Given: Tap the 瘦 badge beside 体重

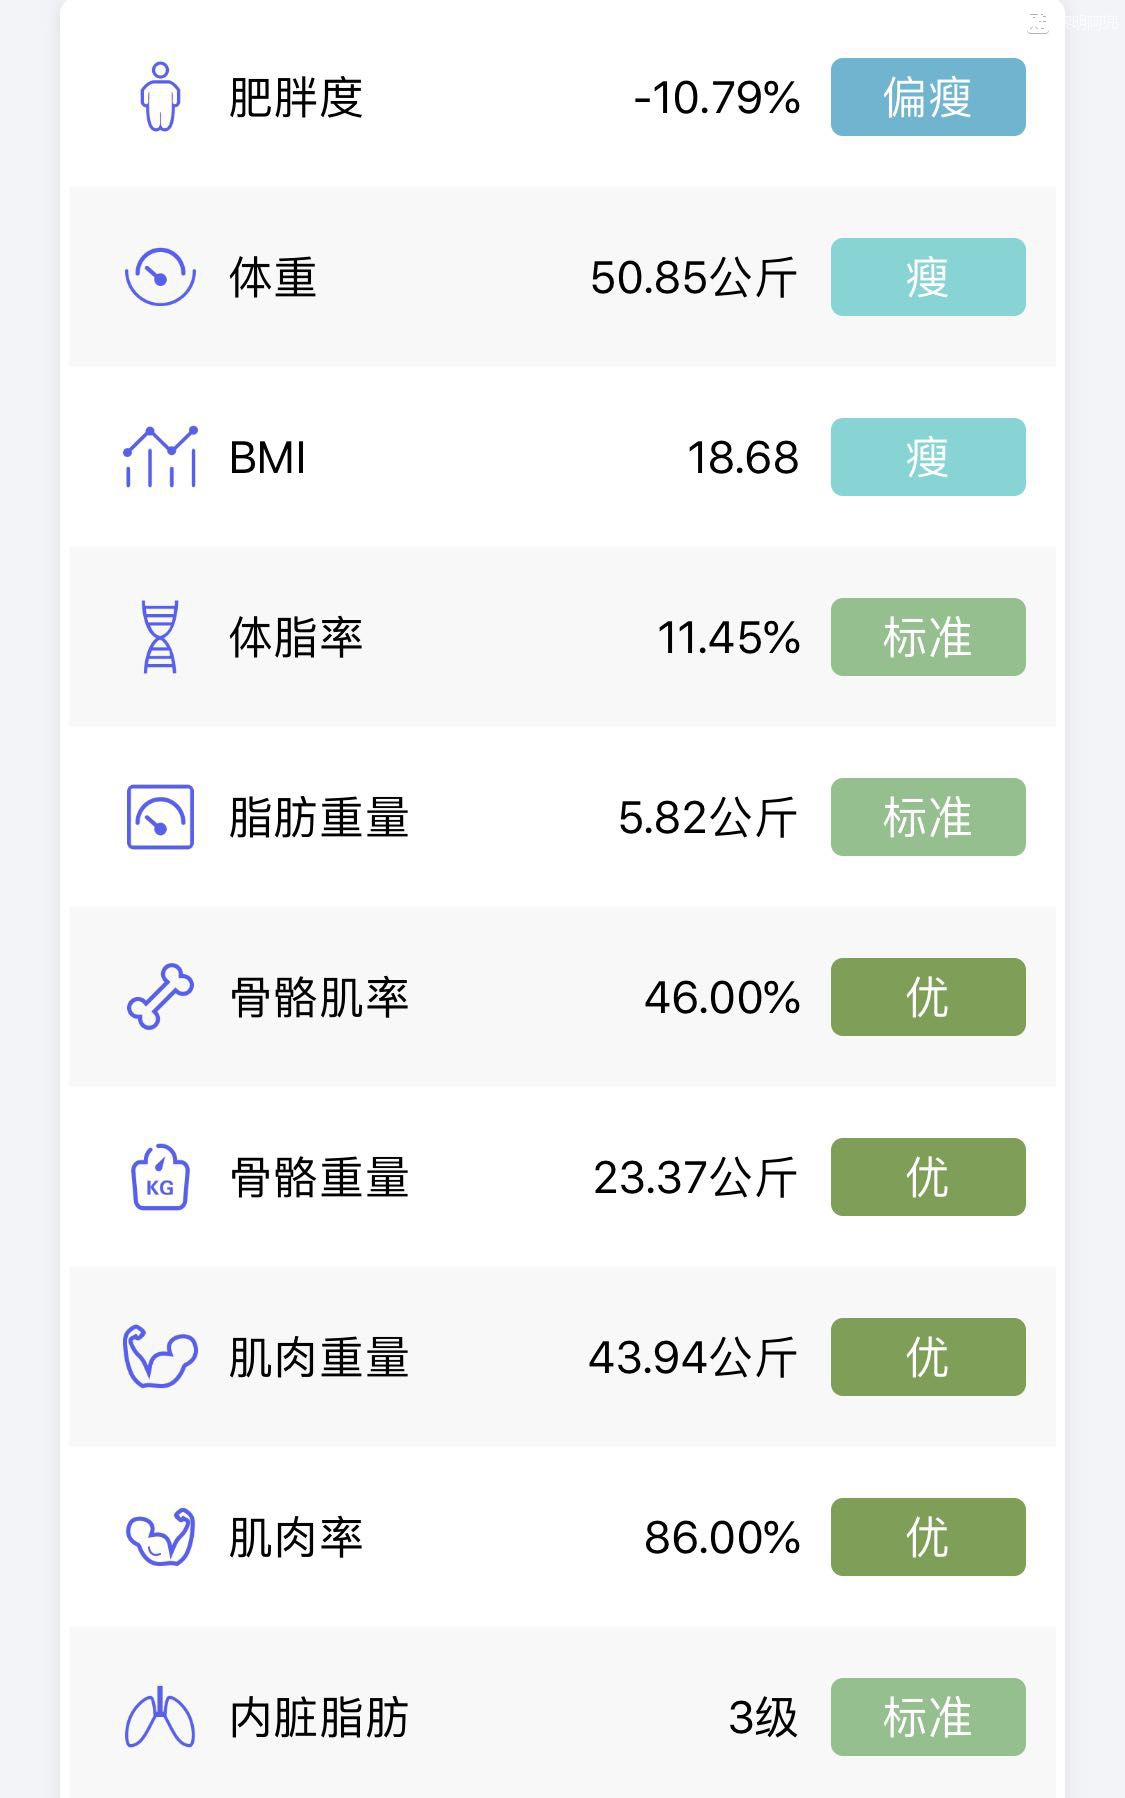Looking at the screenshot, I should (x=927, y=277).
